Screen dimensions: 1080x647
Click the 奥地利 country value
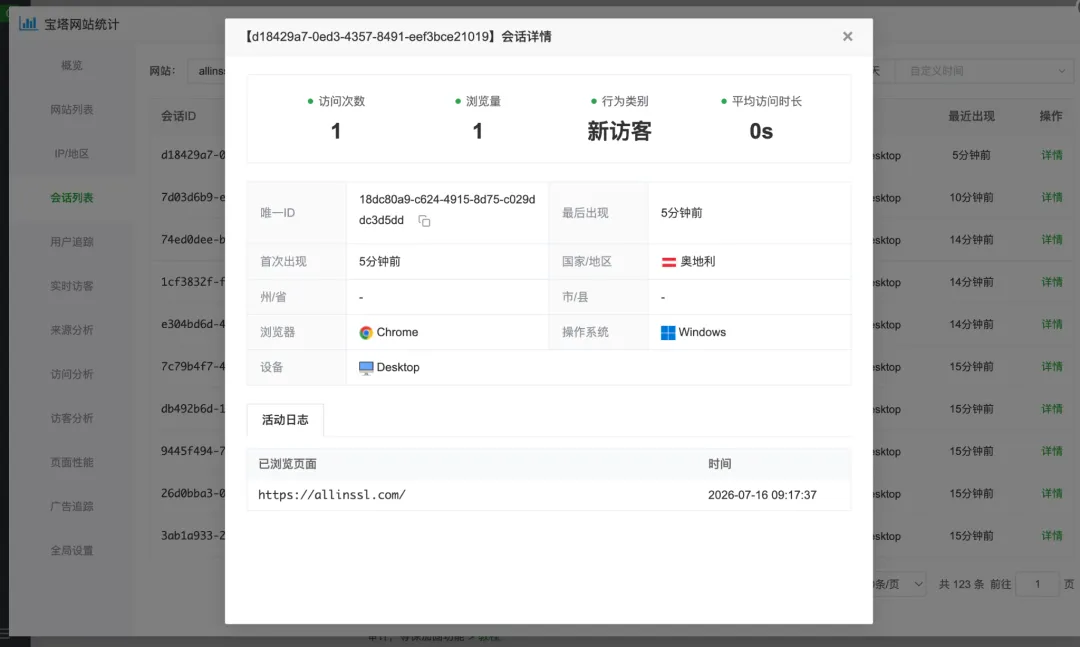(x=698, y=262)
